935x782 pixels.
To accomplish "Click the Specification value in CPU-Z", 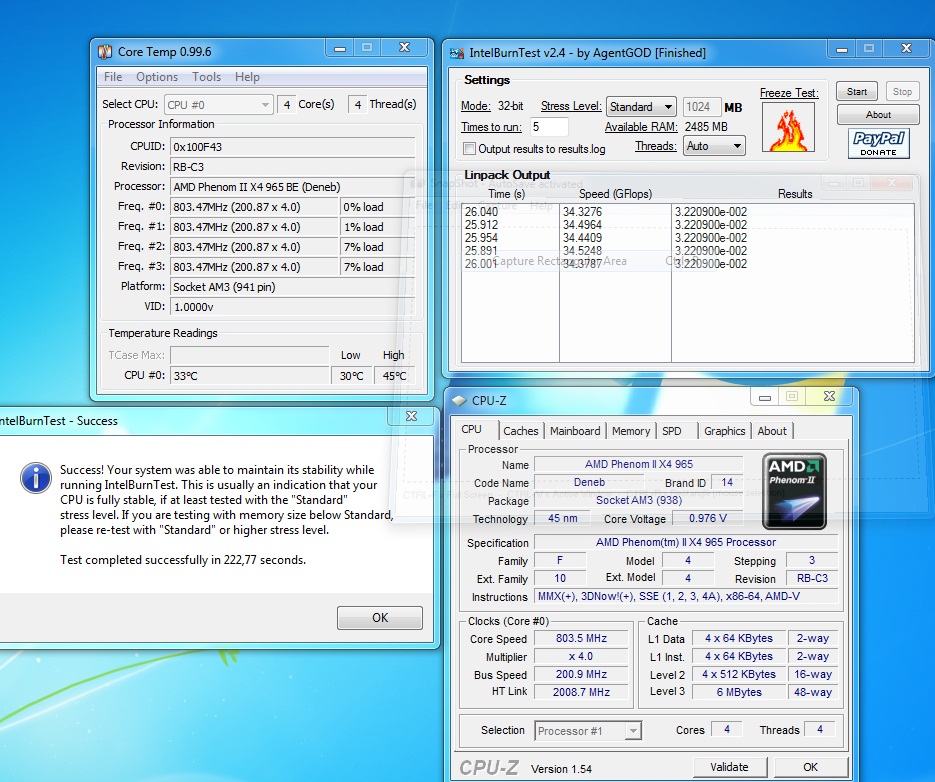I will tap(686, 542).
